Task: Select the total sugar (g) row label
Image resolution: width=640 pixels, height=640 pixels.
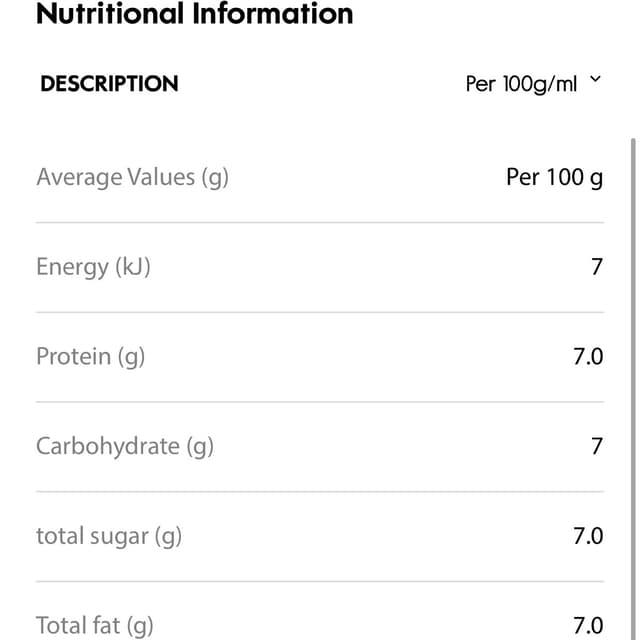Action: (x=109, y=536)
